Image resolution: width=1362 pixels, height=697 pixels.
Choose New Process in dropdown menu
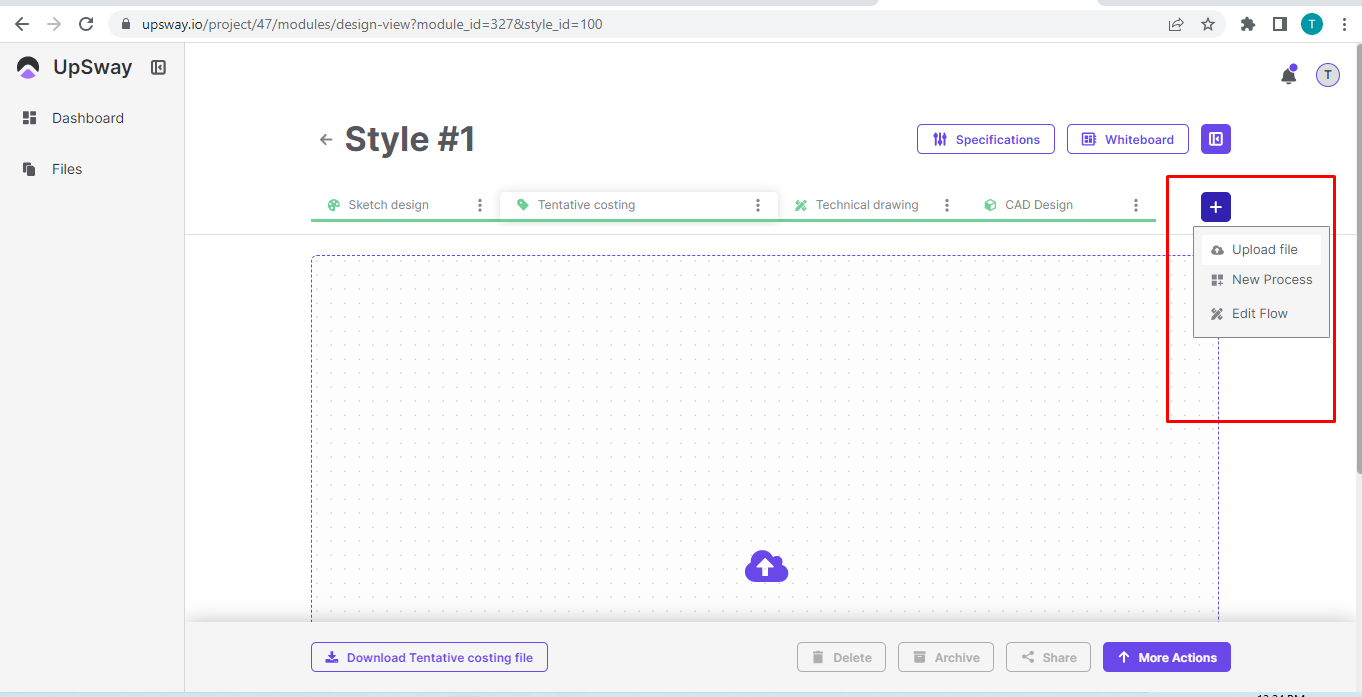point(1271,280)
